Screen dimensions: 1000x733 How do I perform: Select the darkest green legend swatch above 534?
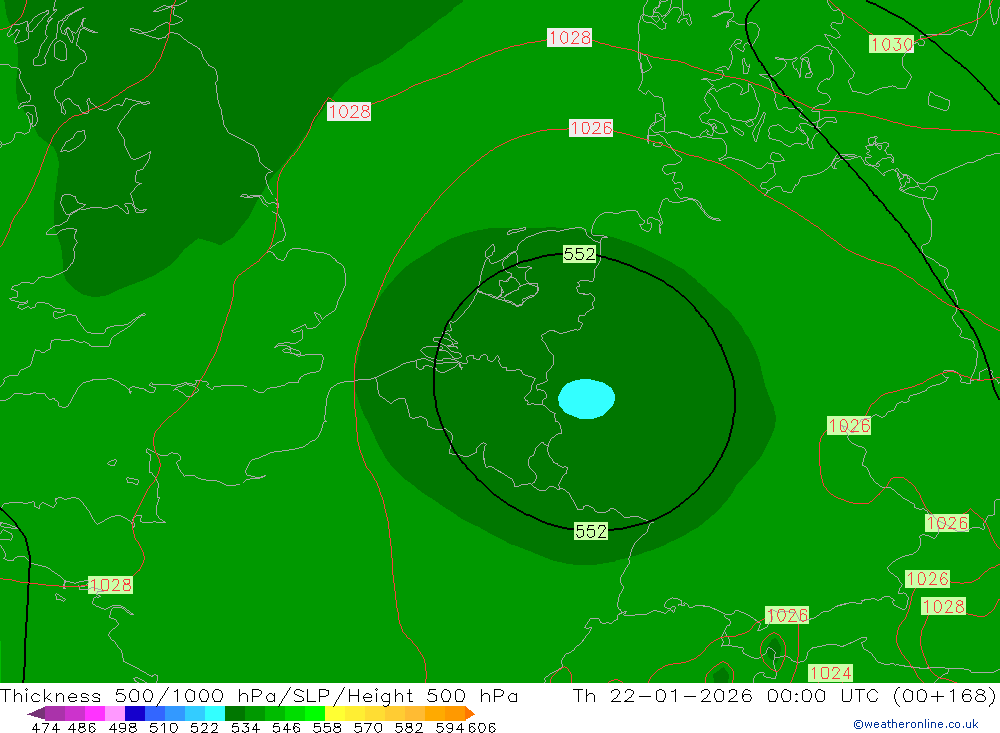coord(235,713)
